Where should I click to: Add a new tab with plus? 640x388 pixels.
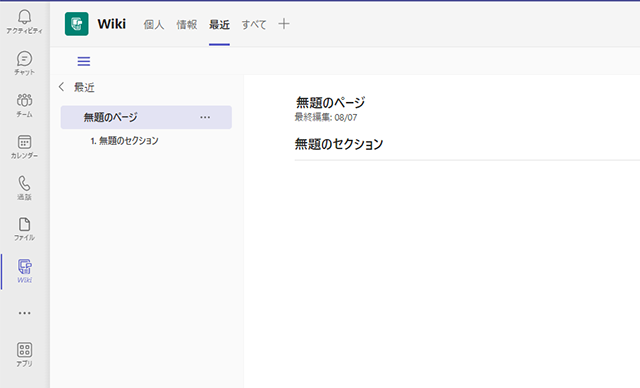point(284,24)
